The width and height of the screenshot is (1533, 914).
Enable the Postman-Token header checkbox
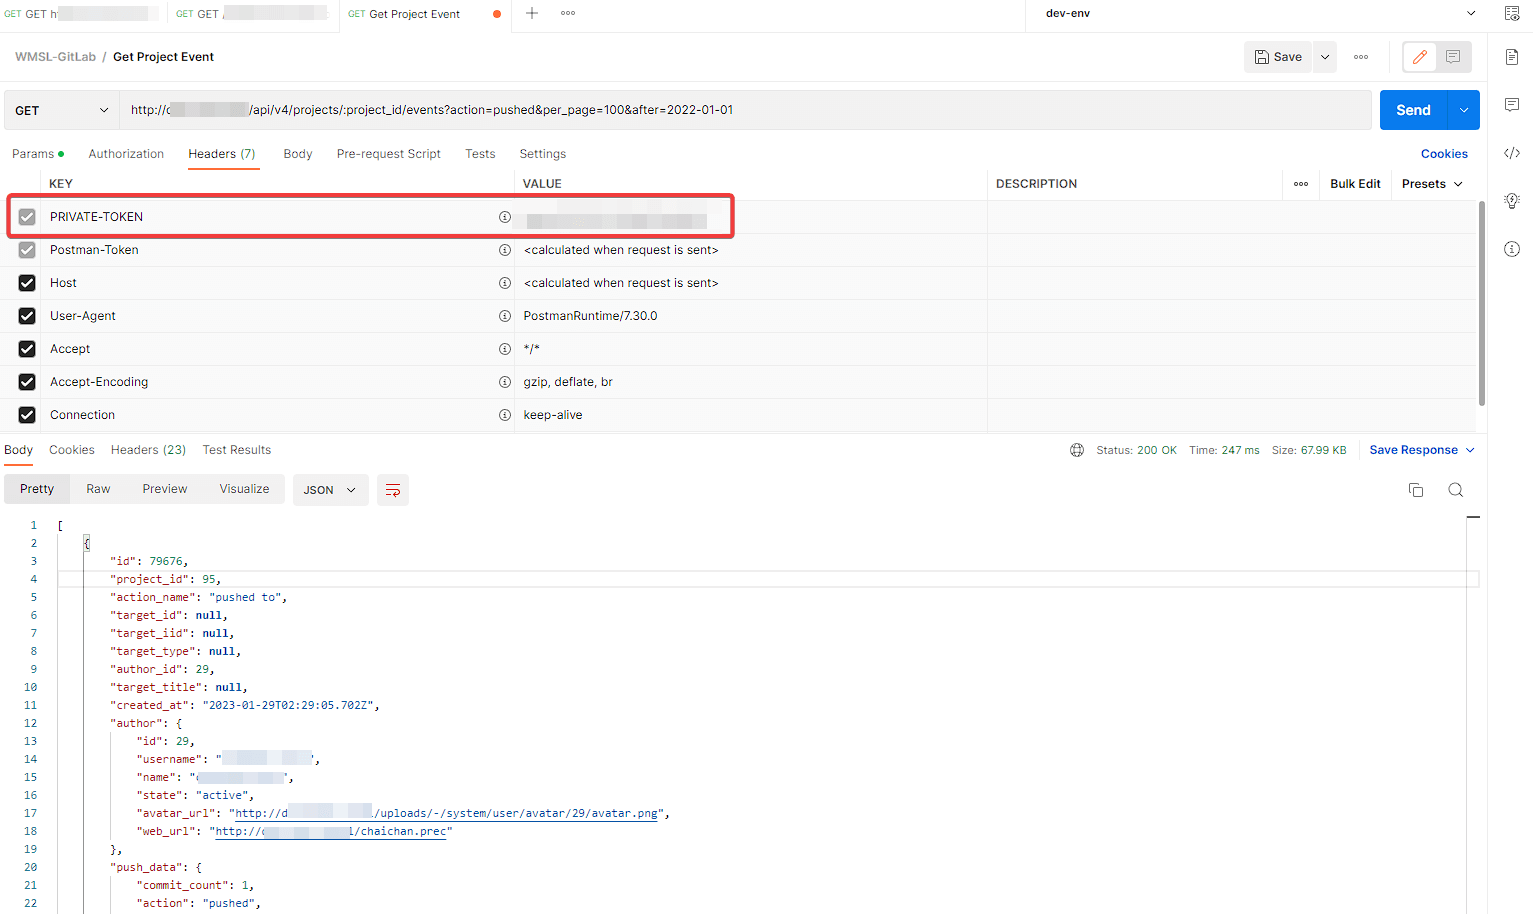click(x=27, y=250)
